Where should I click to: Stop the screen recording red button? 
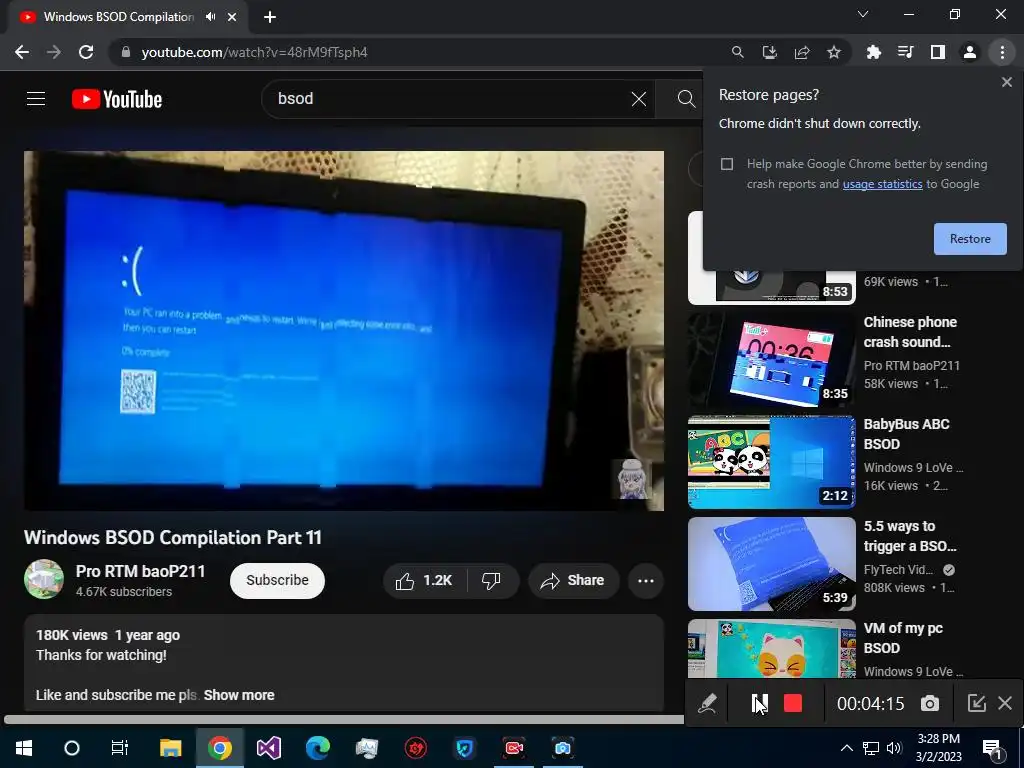(793, 703)
